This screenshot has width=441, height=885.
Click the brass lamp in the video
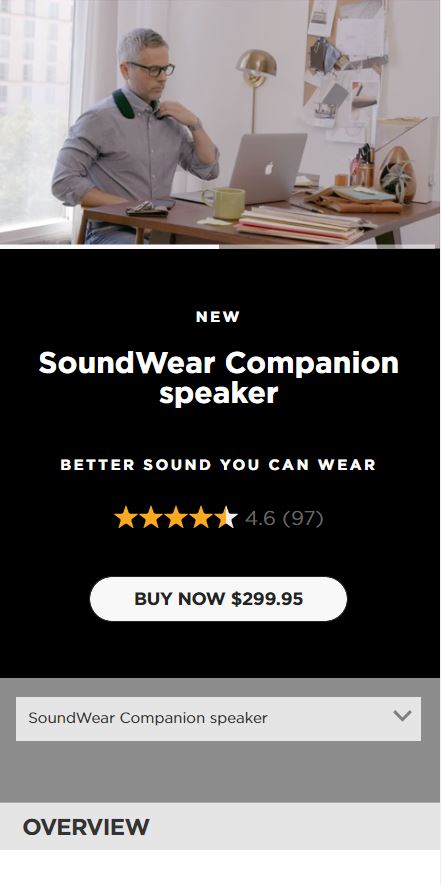pos(256,90)
